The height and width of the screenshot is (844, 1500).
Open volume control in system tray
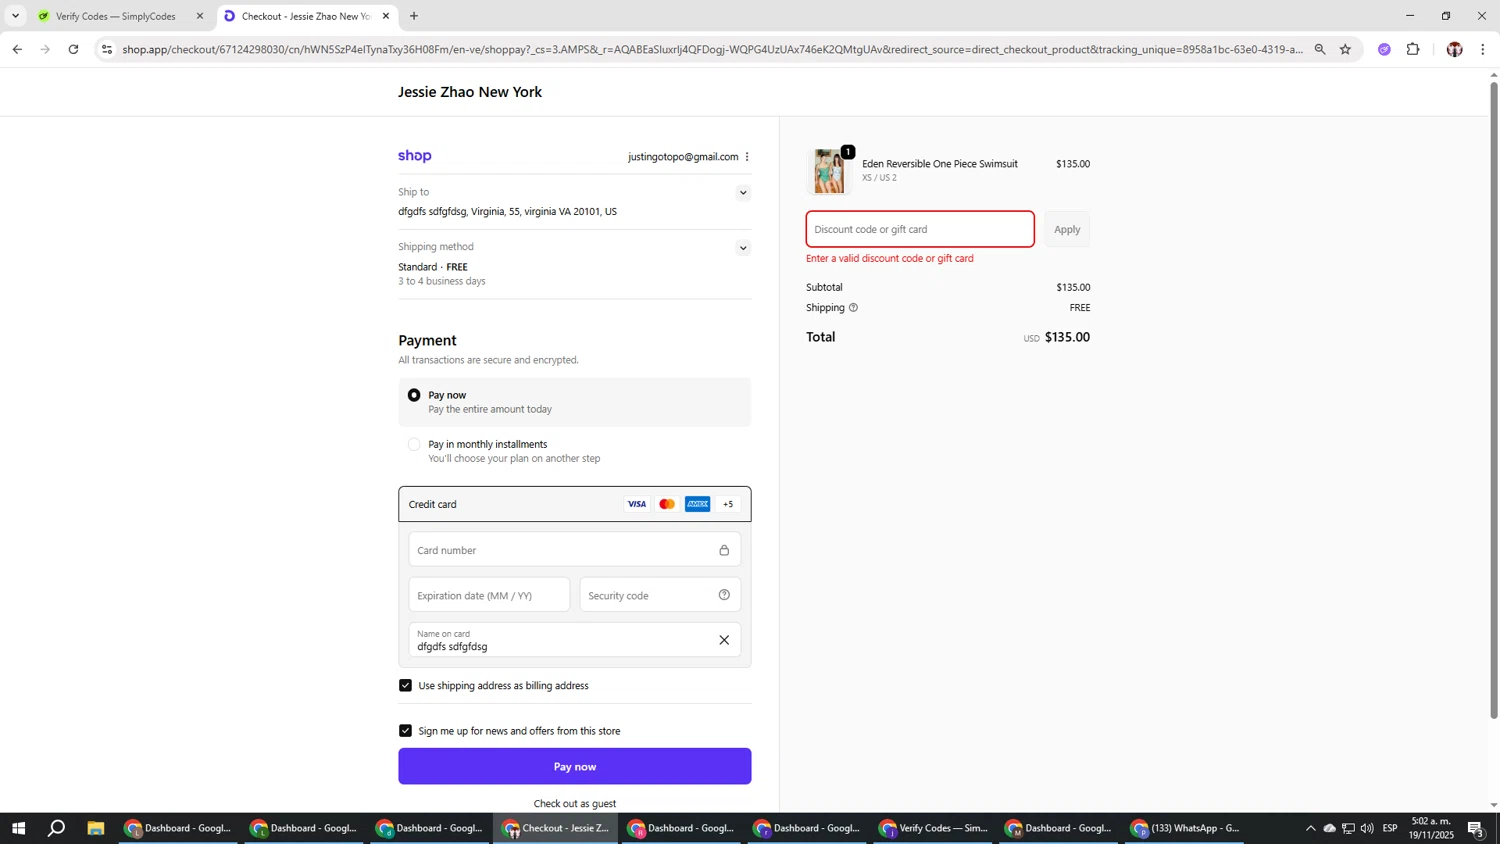1367,828
